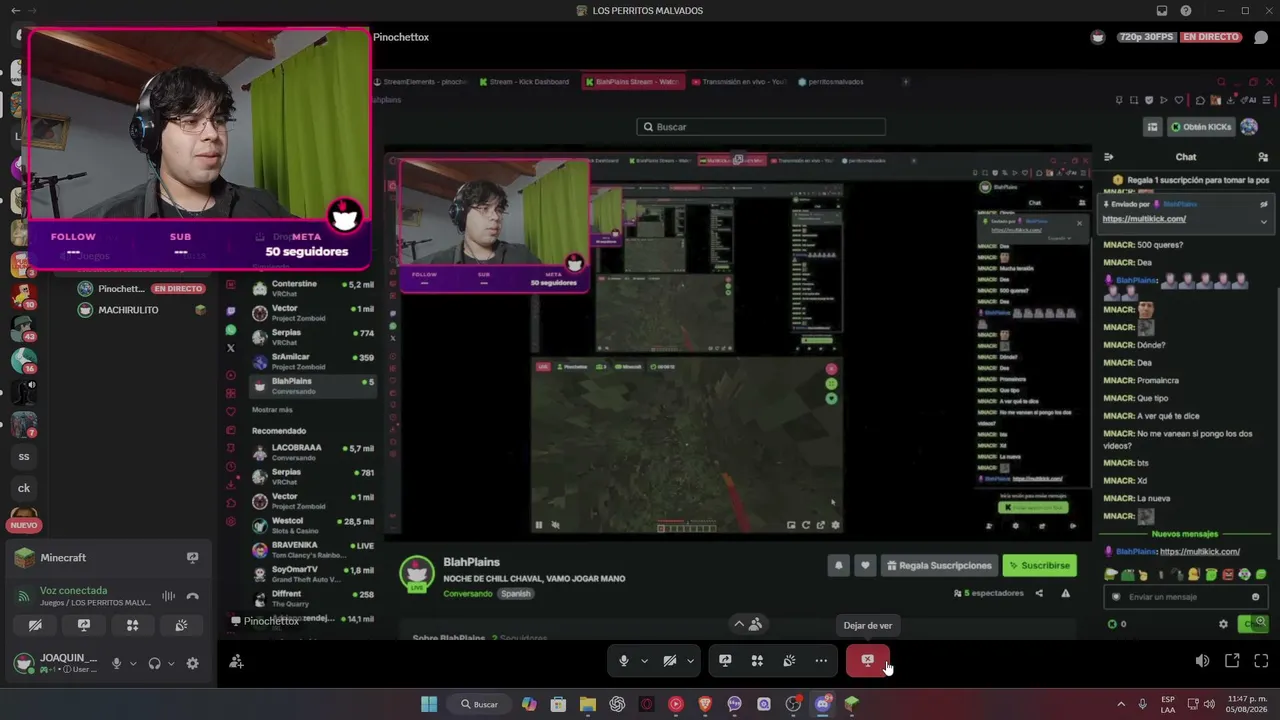The image size is (1280, 720).
Task: Pop out the stream into separate window
Action: [1232, 661]
